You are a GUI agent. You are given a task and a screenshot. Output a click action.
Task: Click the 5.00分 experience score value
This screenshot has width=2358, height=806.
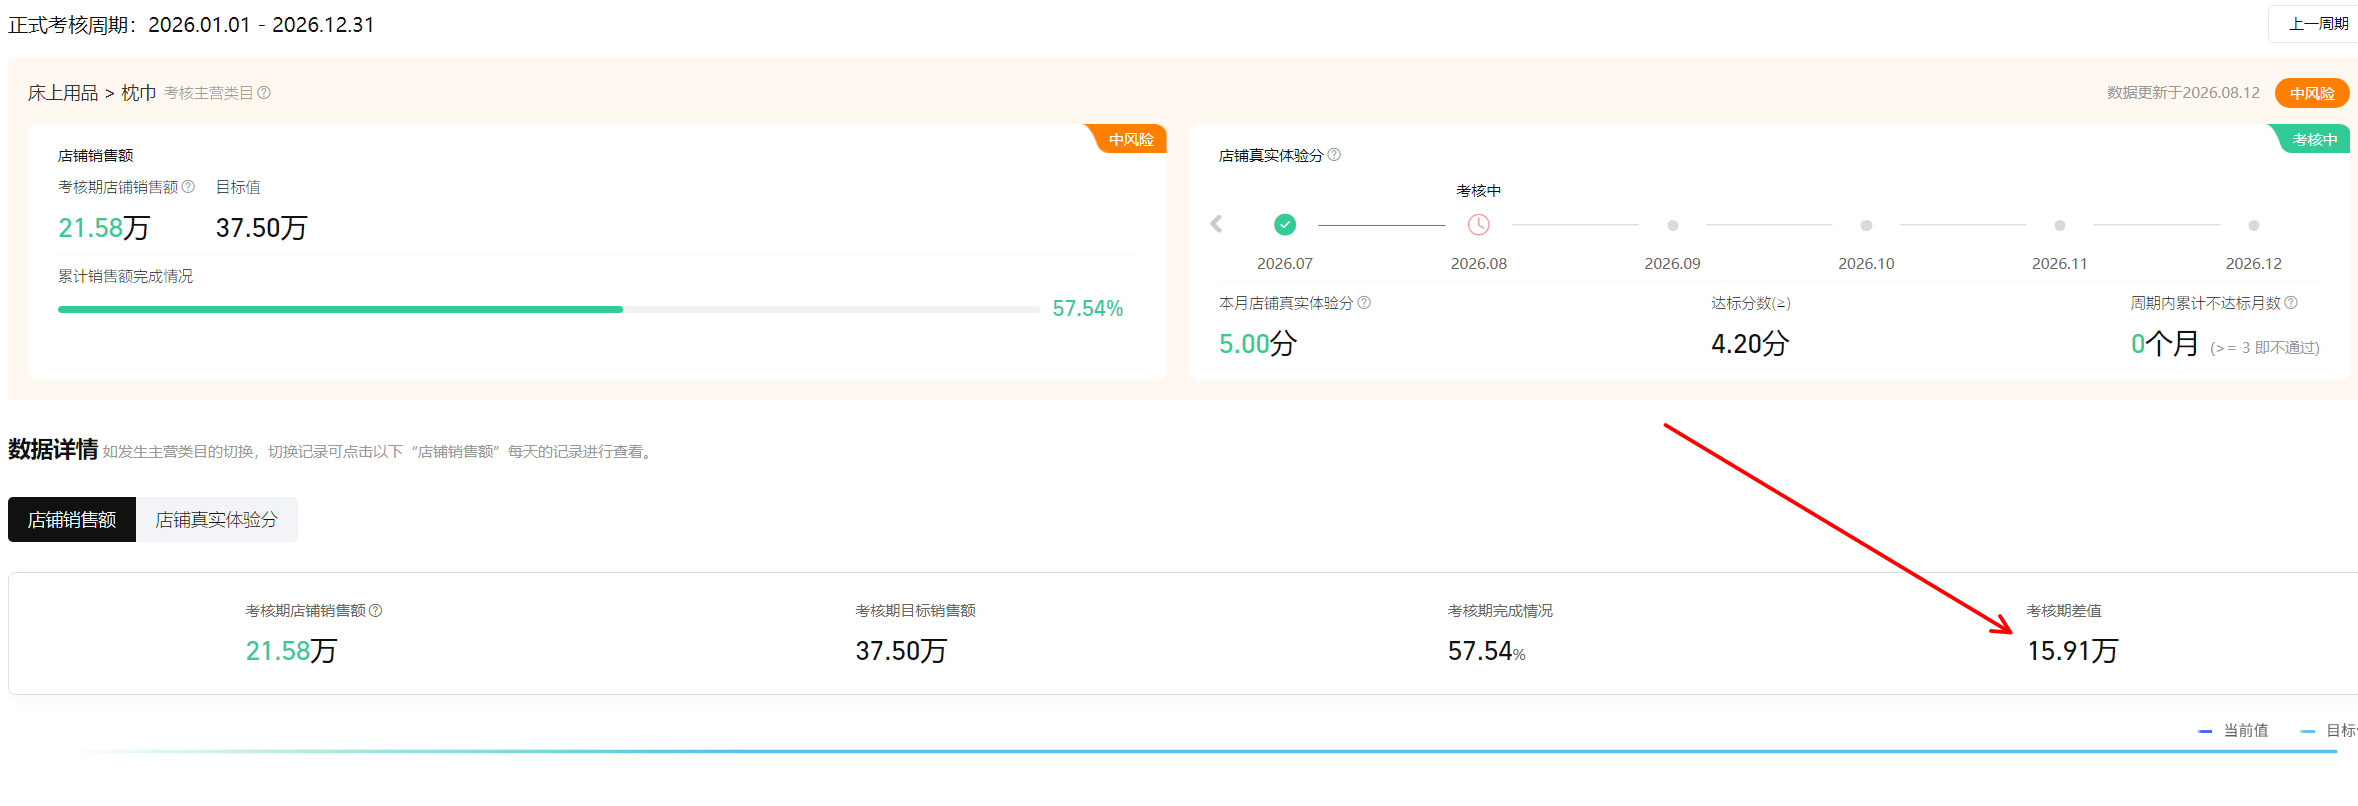1258,344
